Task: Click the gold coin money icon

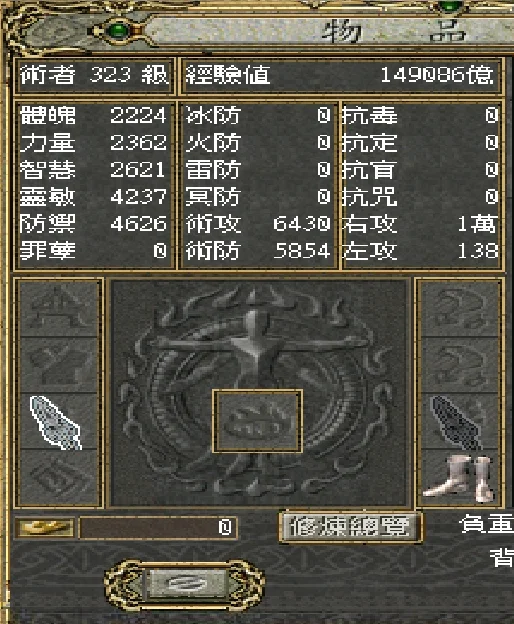Action: [45, 528]
